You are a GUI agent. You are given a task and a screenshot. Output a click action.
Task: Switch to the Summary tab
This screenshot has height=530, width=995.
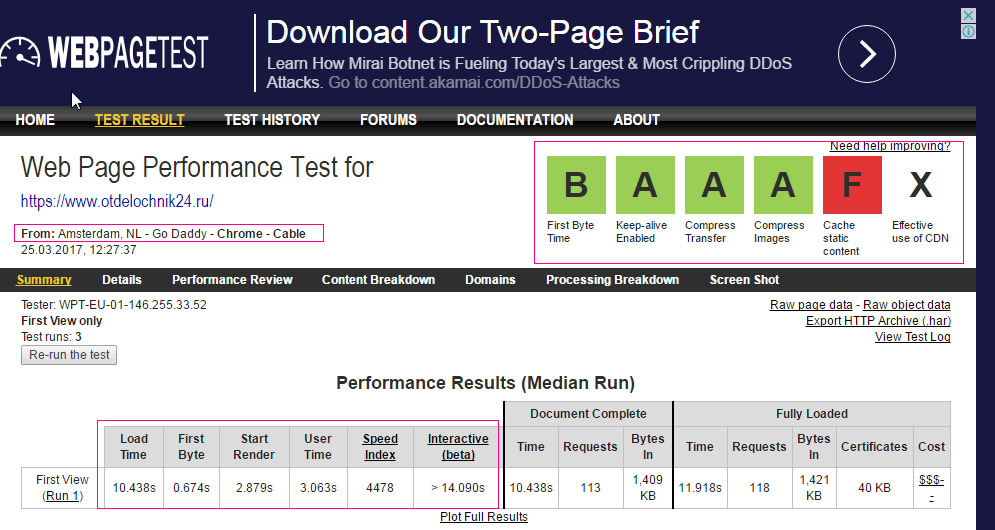(44, 280)
